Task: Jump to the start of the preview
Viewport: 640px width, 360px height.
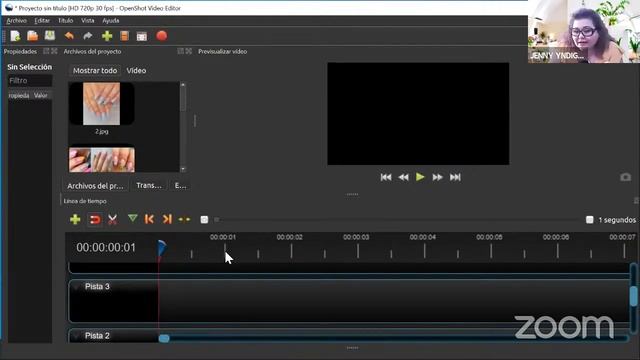Action: tap(386, 177)
